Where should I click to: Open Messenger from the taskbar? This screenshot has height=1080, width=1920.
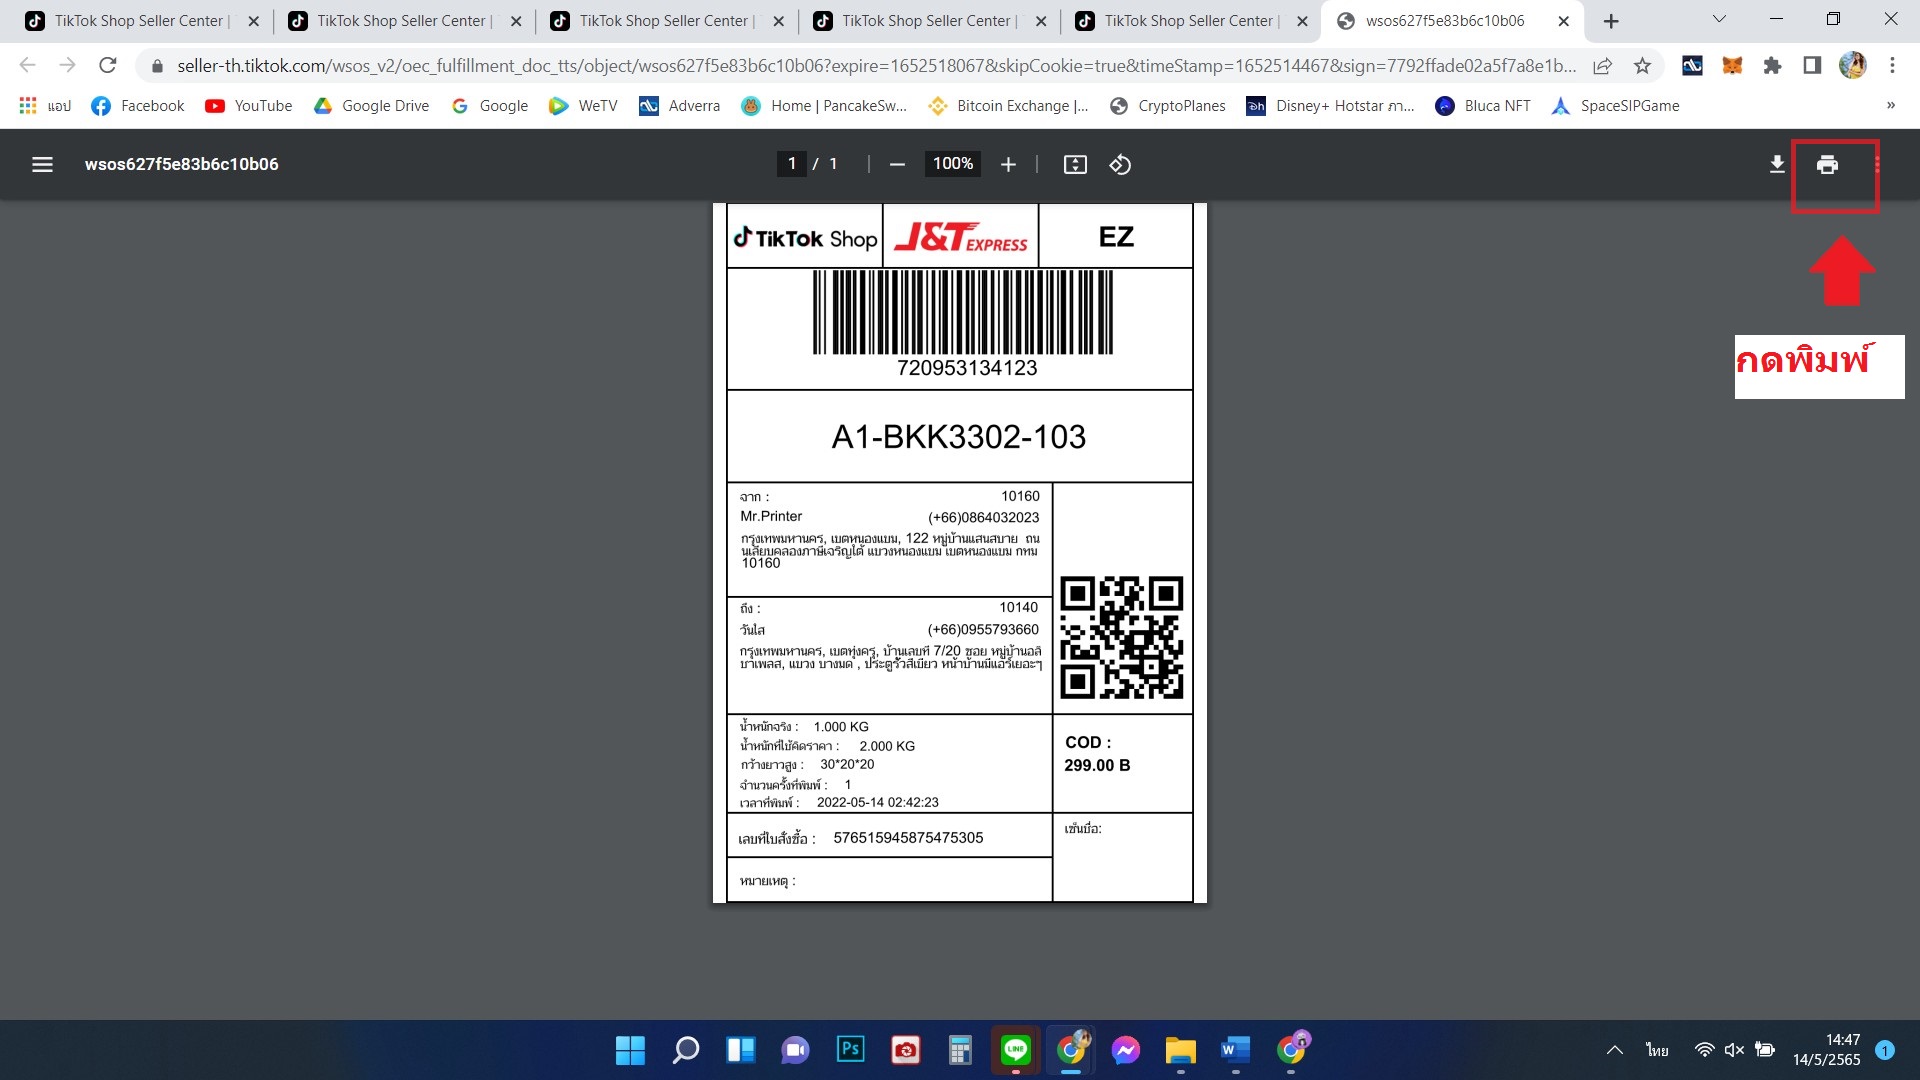tap(1125, 1050)
